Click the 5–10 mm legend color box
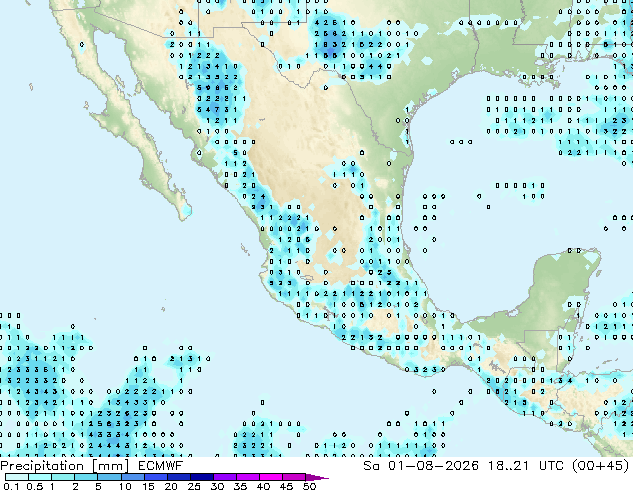The width and height of the screenshot is (634, 490). 109,477
